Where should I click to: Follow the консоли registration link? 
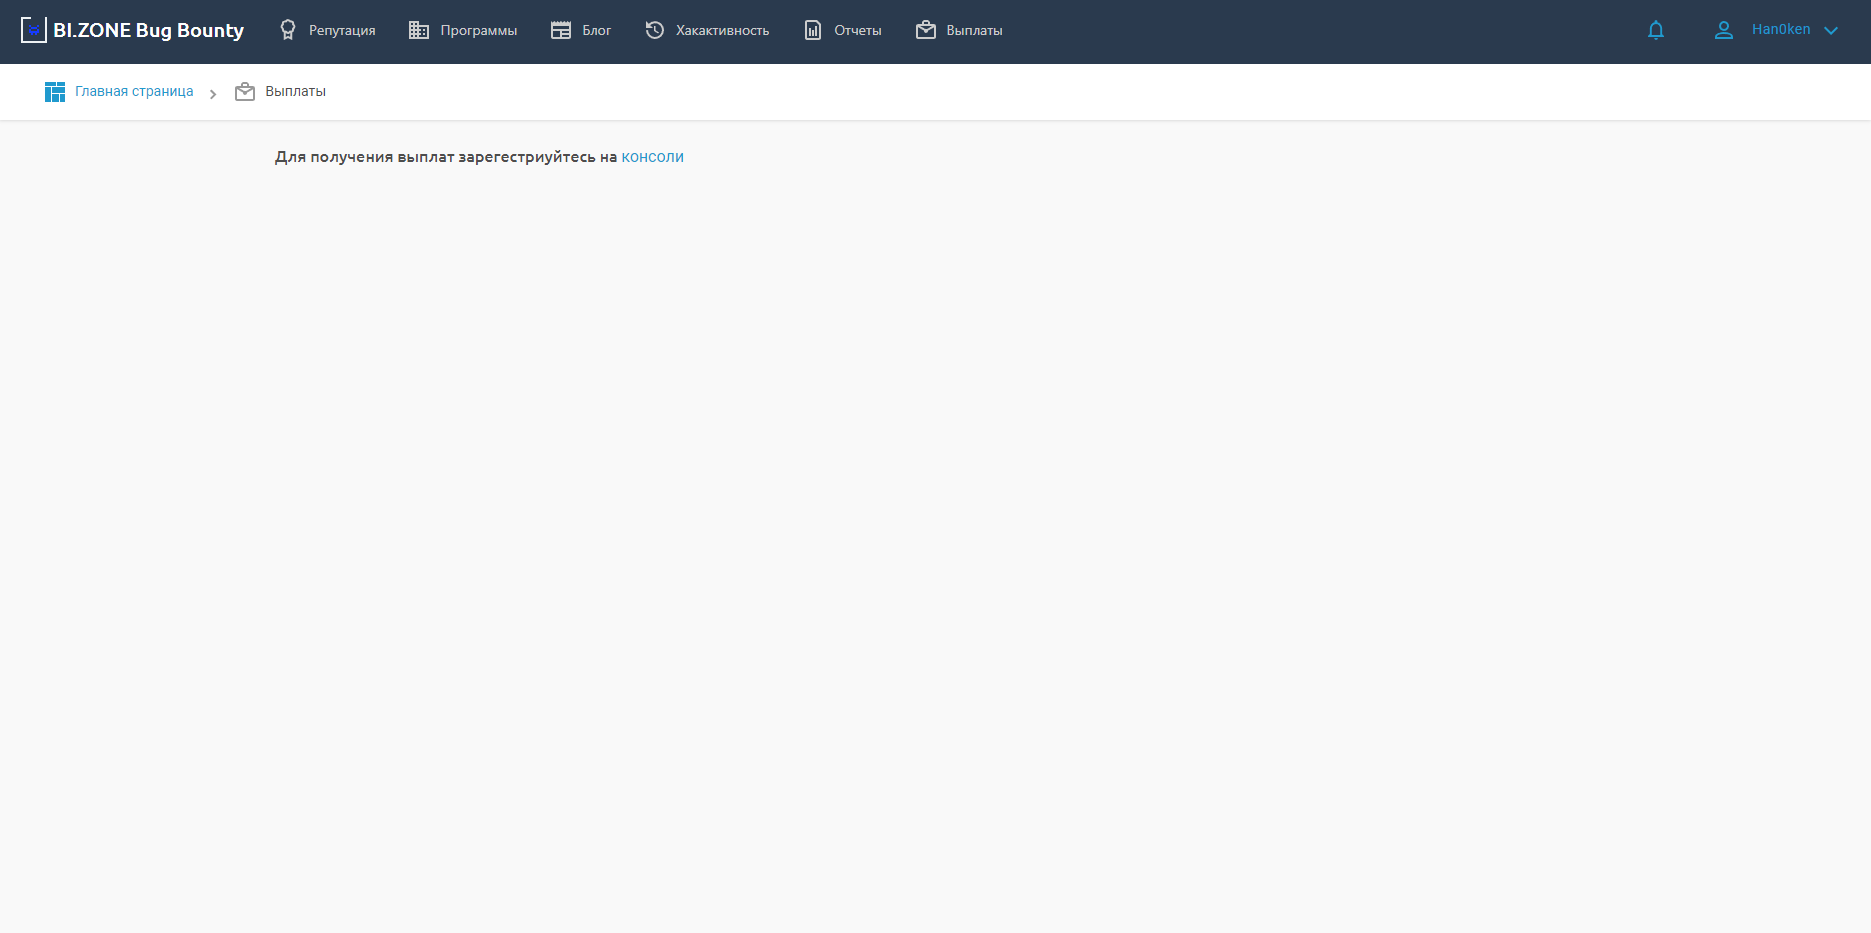pyautogui.click(x=652, y=157)
